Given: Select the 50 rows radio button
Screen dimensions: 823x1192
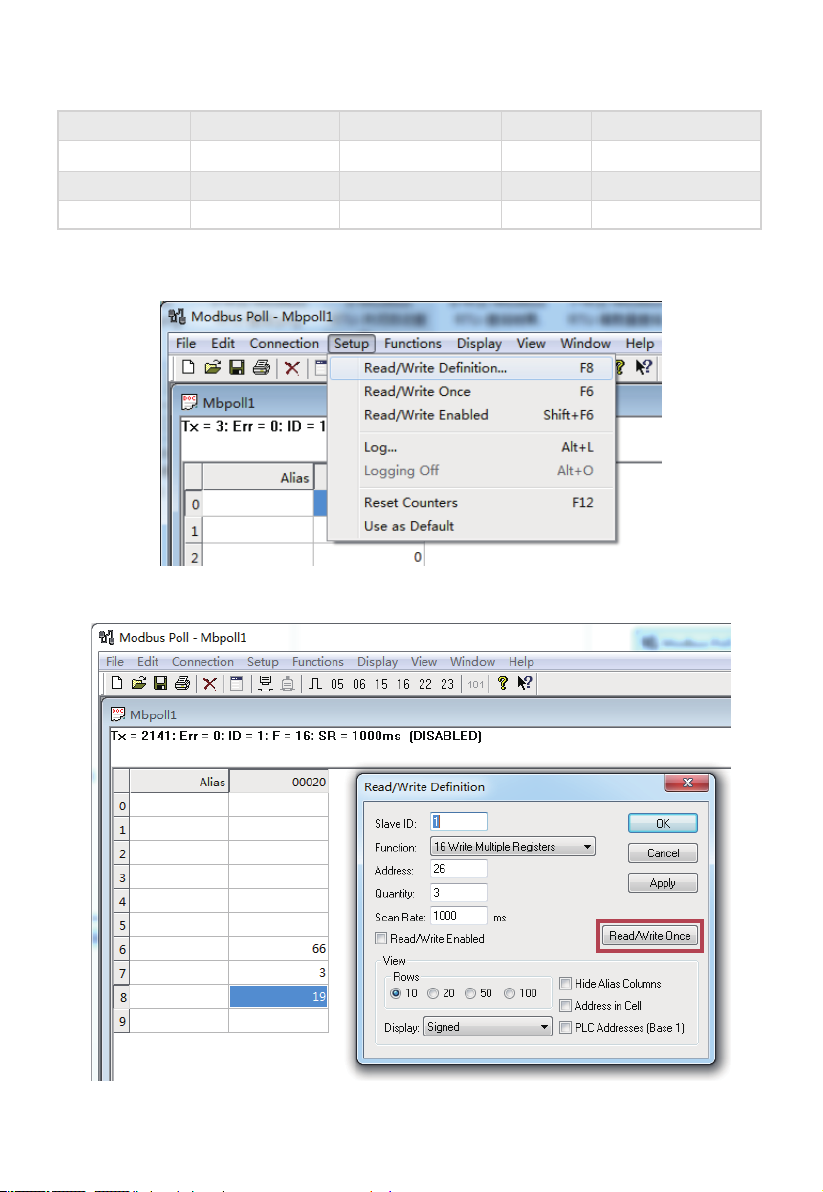Looking at the screenshot, I should 470,993.
